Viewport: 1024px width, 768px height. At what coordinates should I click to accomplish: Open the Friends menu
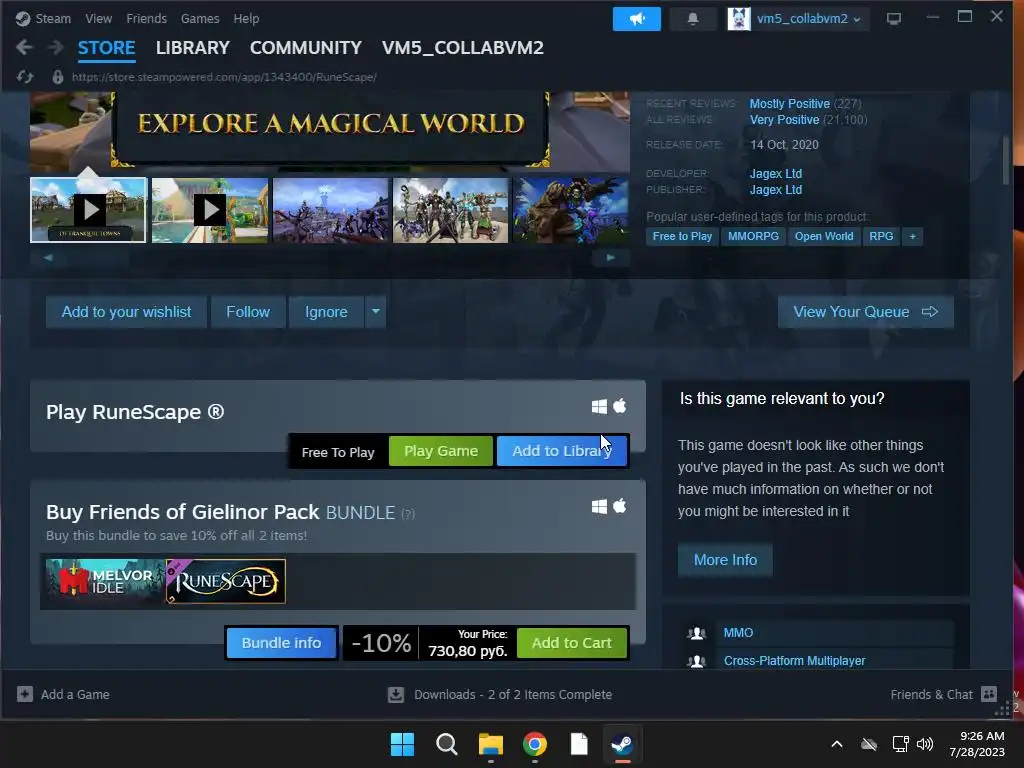(146, 18)
